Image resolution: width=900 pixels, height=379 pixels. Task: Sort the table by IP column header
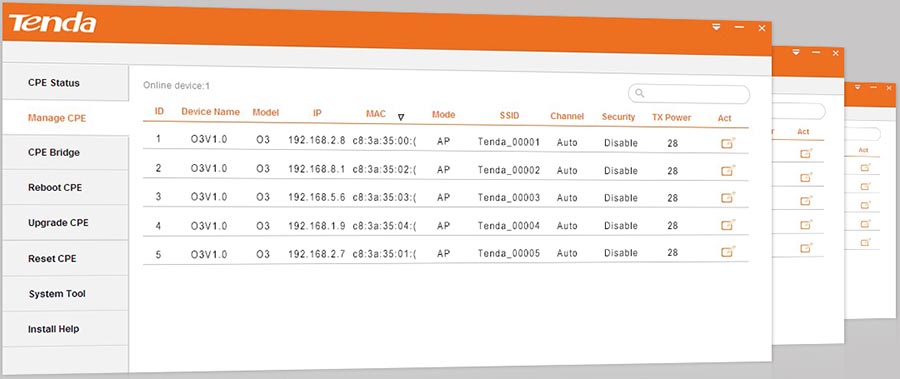tap(317, 114)
